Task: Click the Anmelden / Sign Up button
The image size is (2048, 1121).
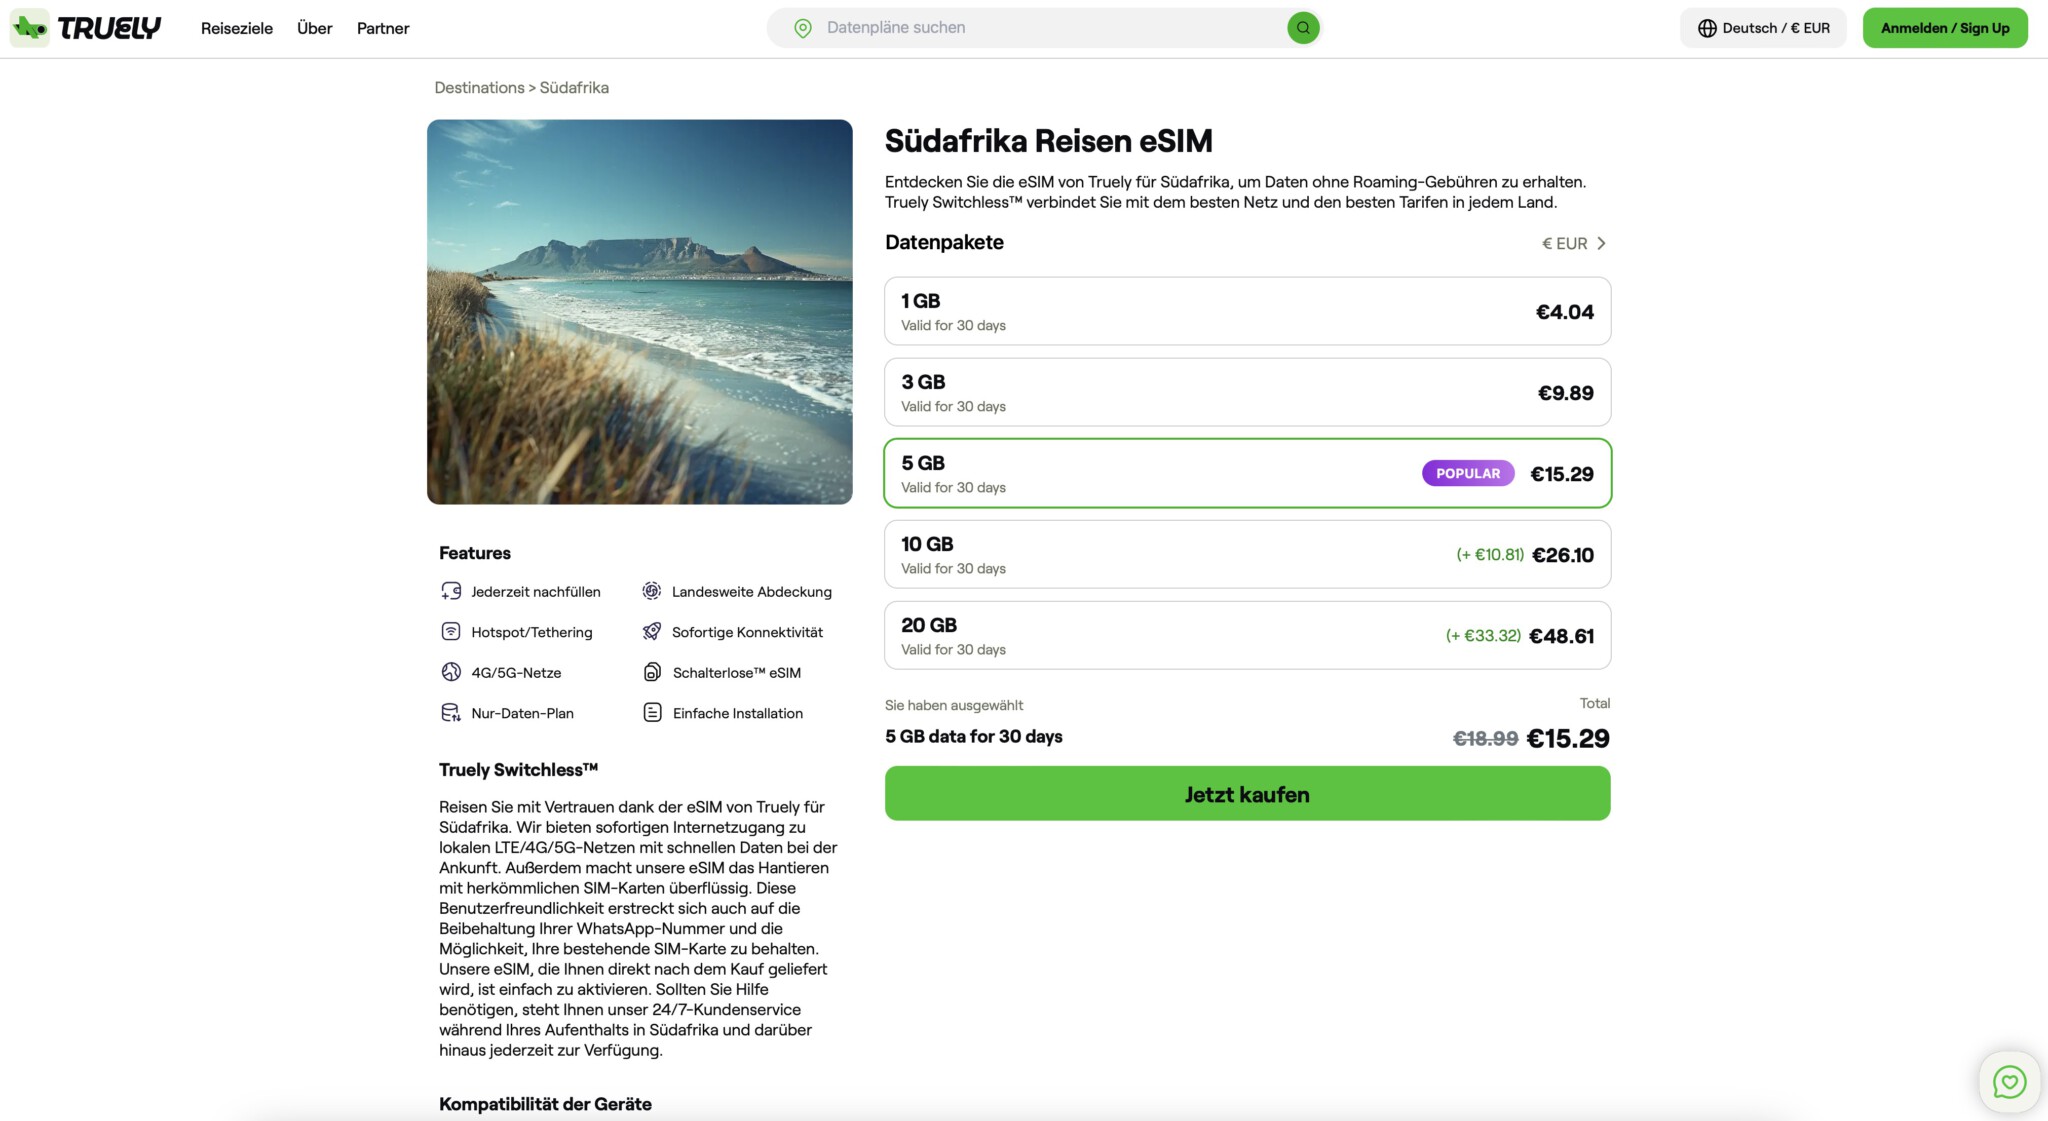Action: pos(1944,28)
